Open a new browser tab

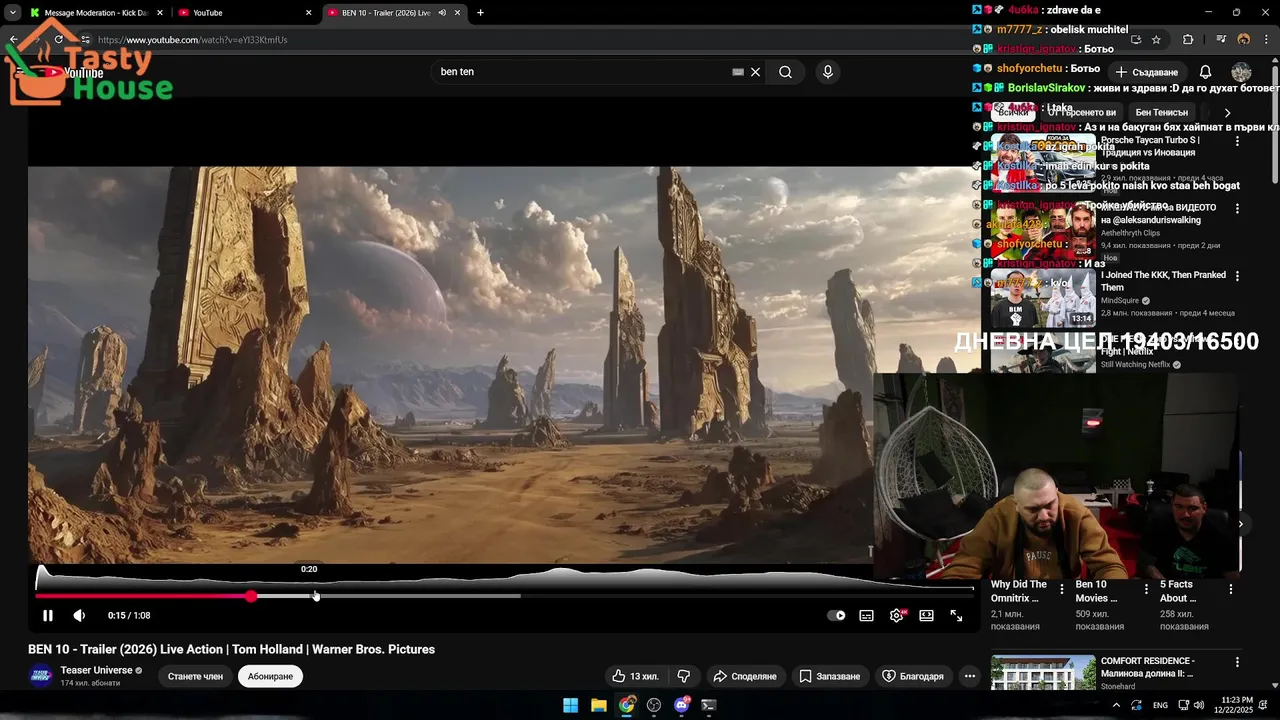click(480, 13)
